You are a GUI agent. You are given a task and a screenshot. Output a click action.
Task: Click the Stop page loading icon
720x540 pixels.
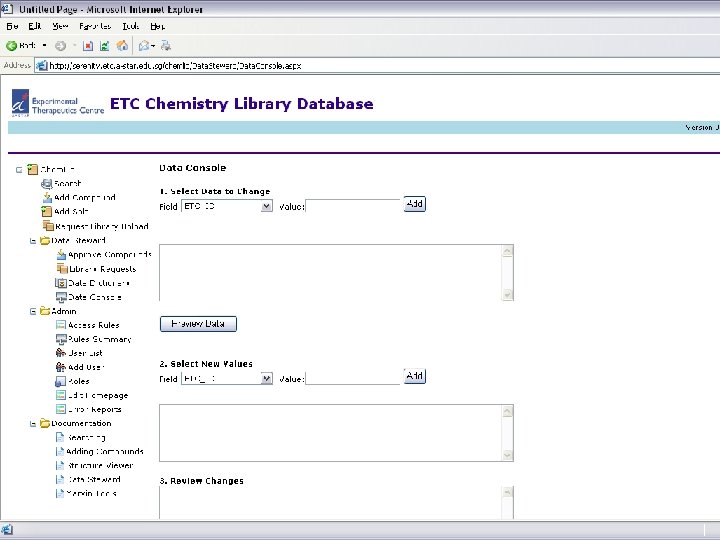[x=88, y=45]
